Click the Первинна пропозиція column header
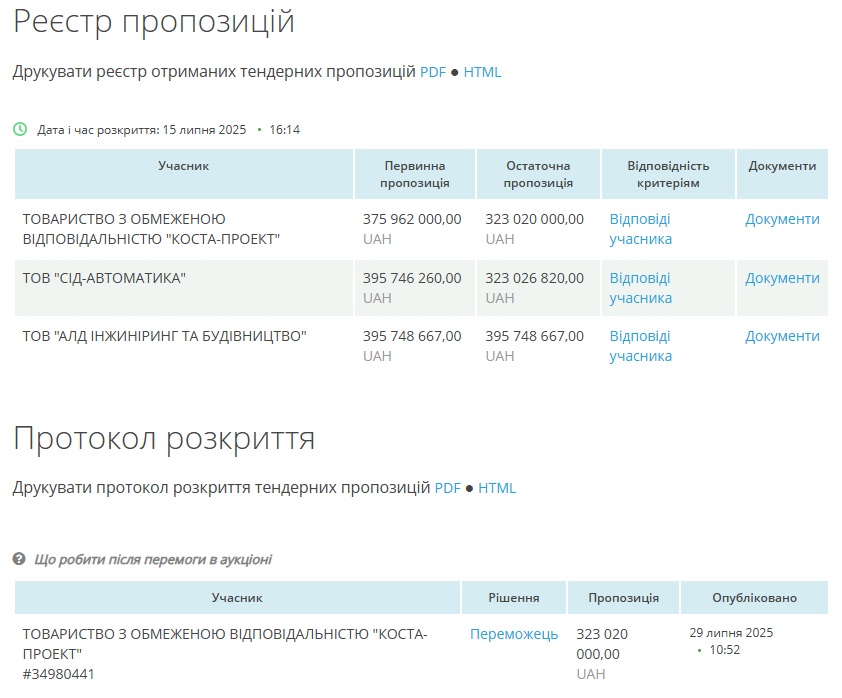Image resolution: width=842 pixels, height=698 pixels. pyautogui.click(x=415, y=174)
